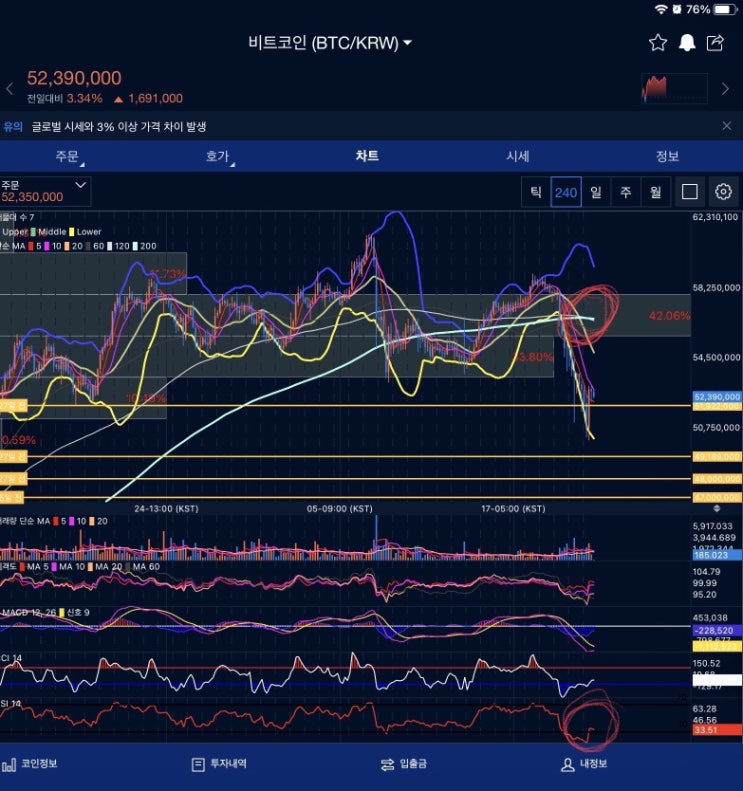Go to next coin with right arrow

(725, 89)
